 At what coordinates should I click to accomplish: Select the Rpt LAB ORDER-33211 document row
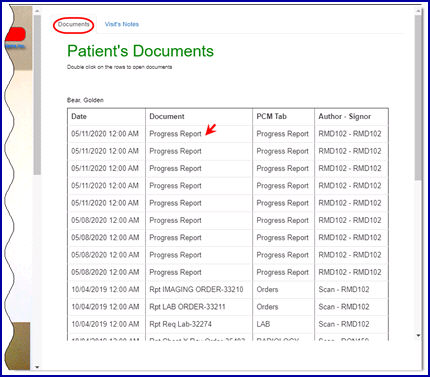228,307
